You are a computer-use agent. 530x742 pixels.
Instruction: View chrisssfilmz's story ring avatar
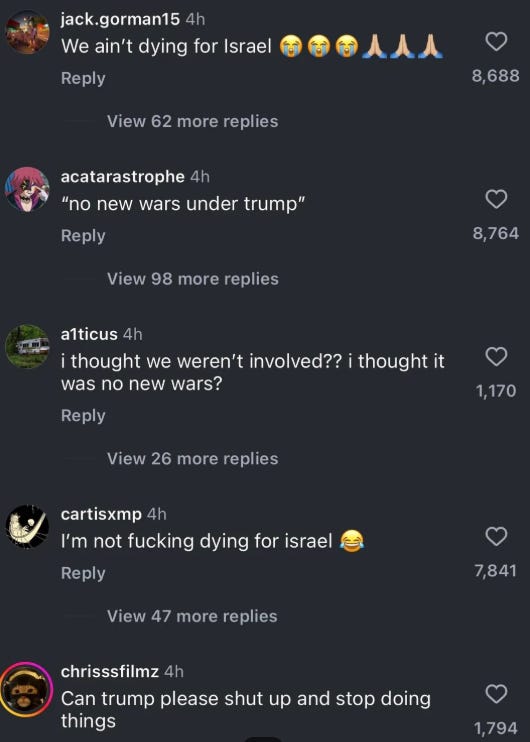[26, 689]
